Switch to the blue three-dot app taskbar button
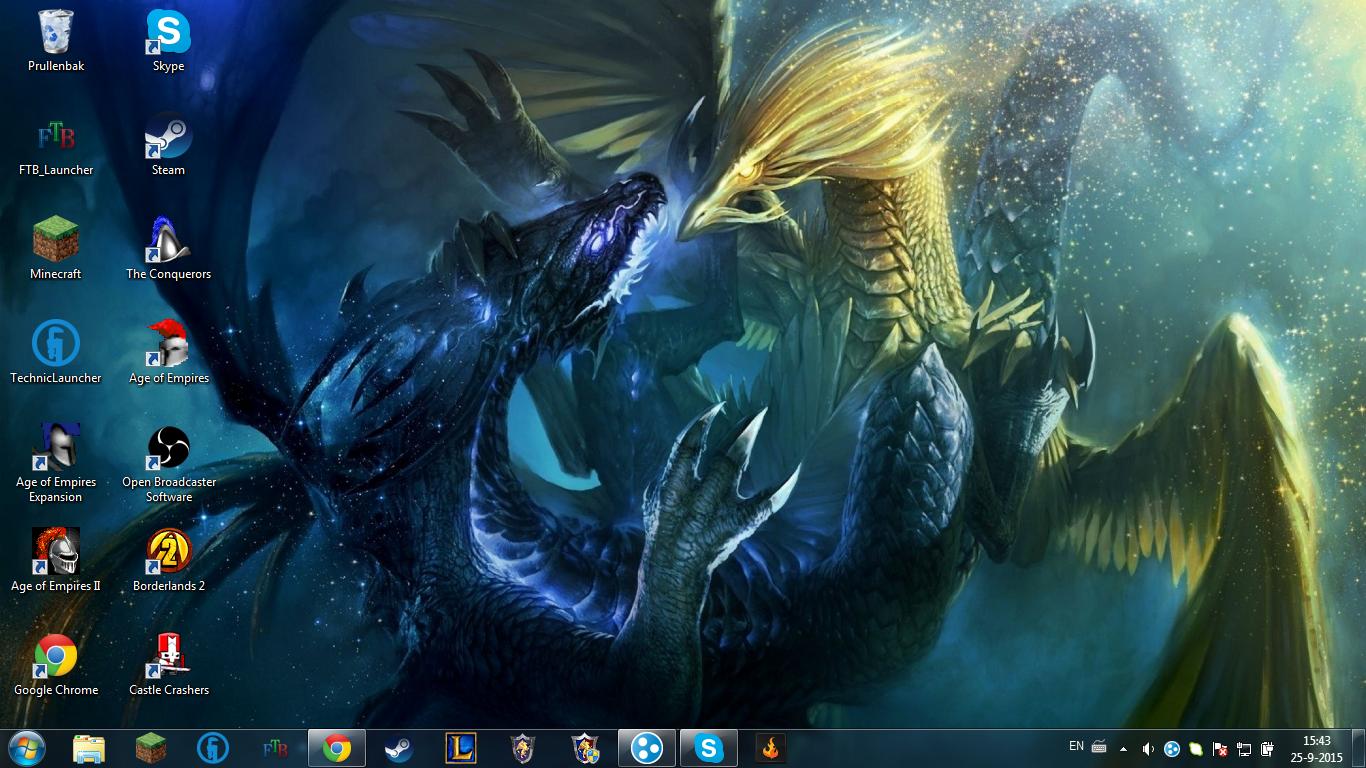The image size is (1366, 768). (x=647, y=748)
